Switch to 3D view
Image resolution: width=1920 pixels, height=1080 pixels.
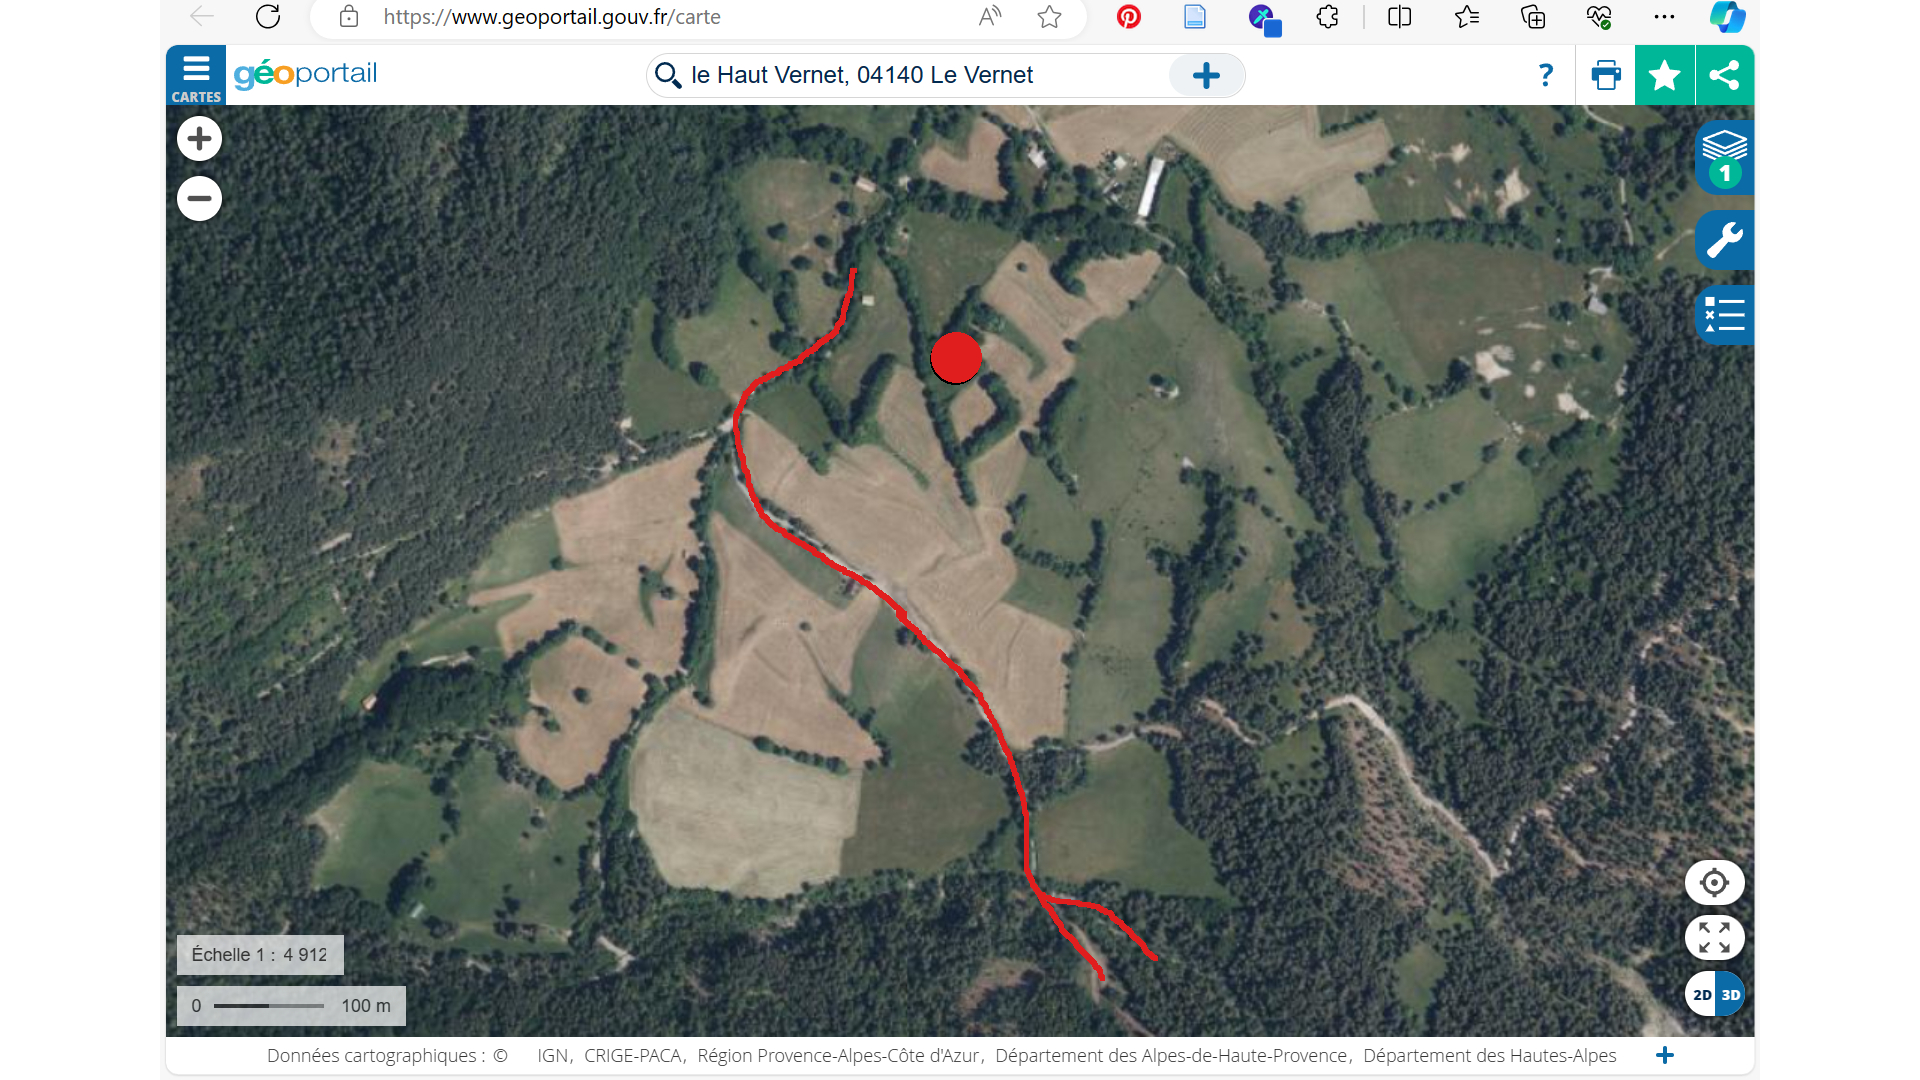point(1731,995)
